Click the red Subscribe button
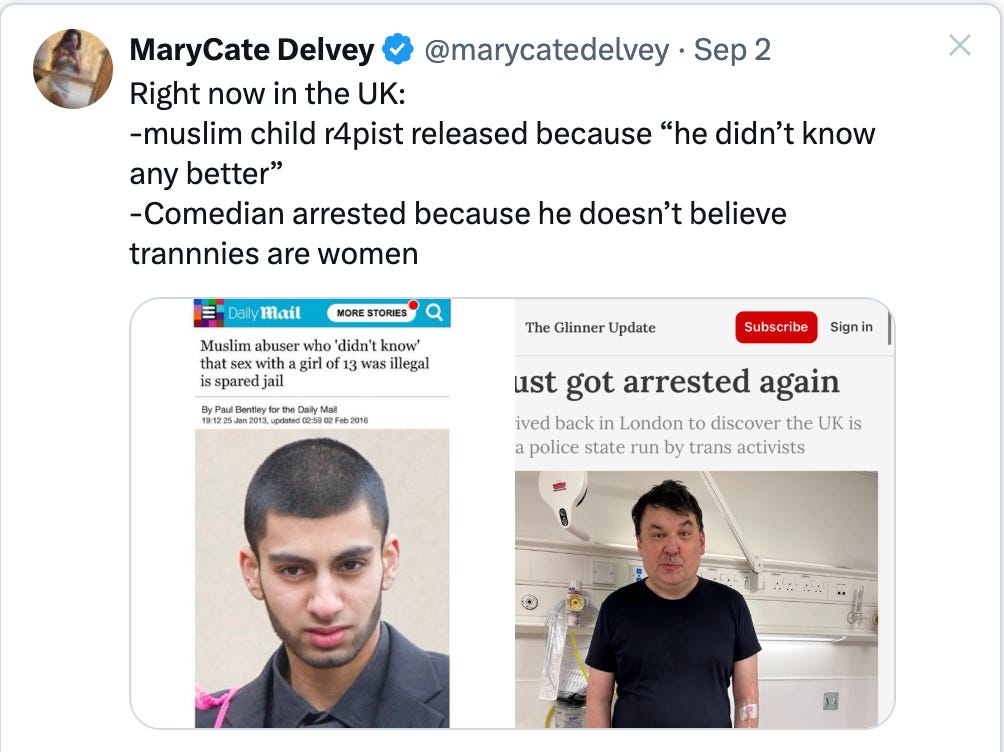Screen dimensions: 1004x752 tap(776, 327)
